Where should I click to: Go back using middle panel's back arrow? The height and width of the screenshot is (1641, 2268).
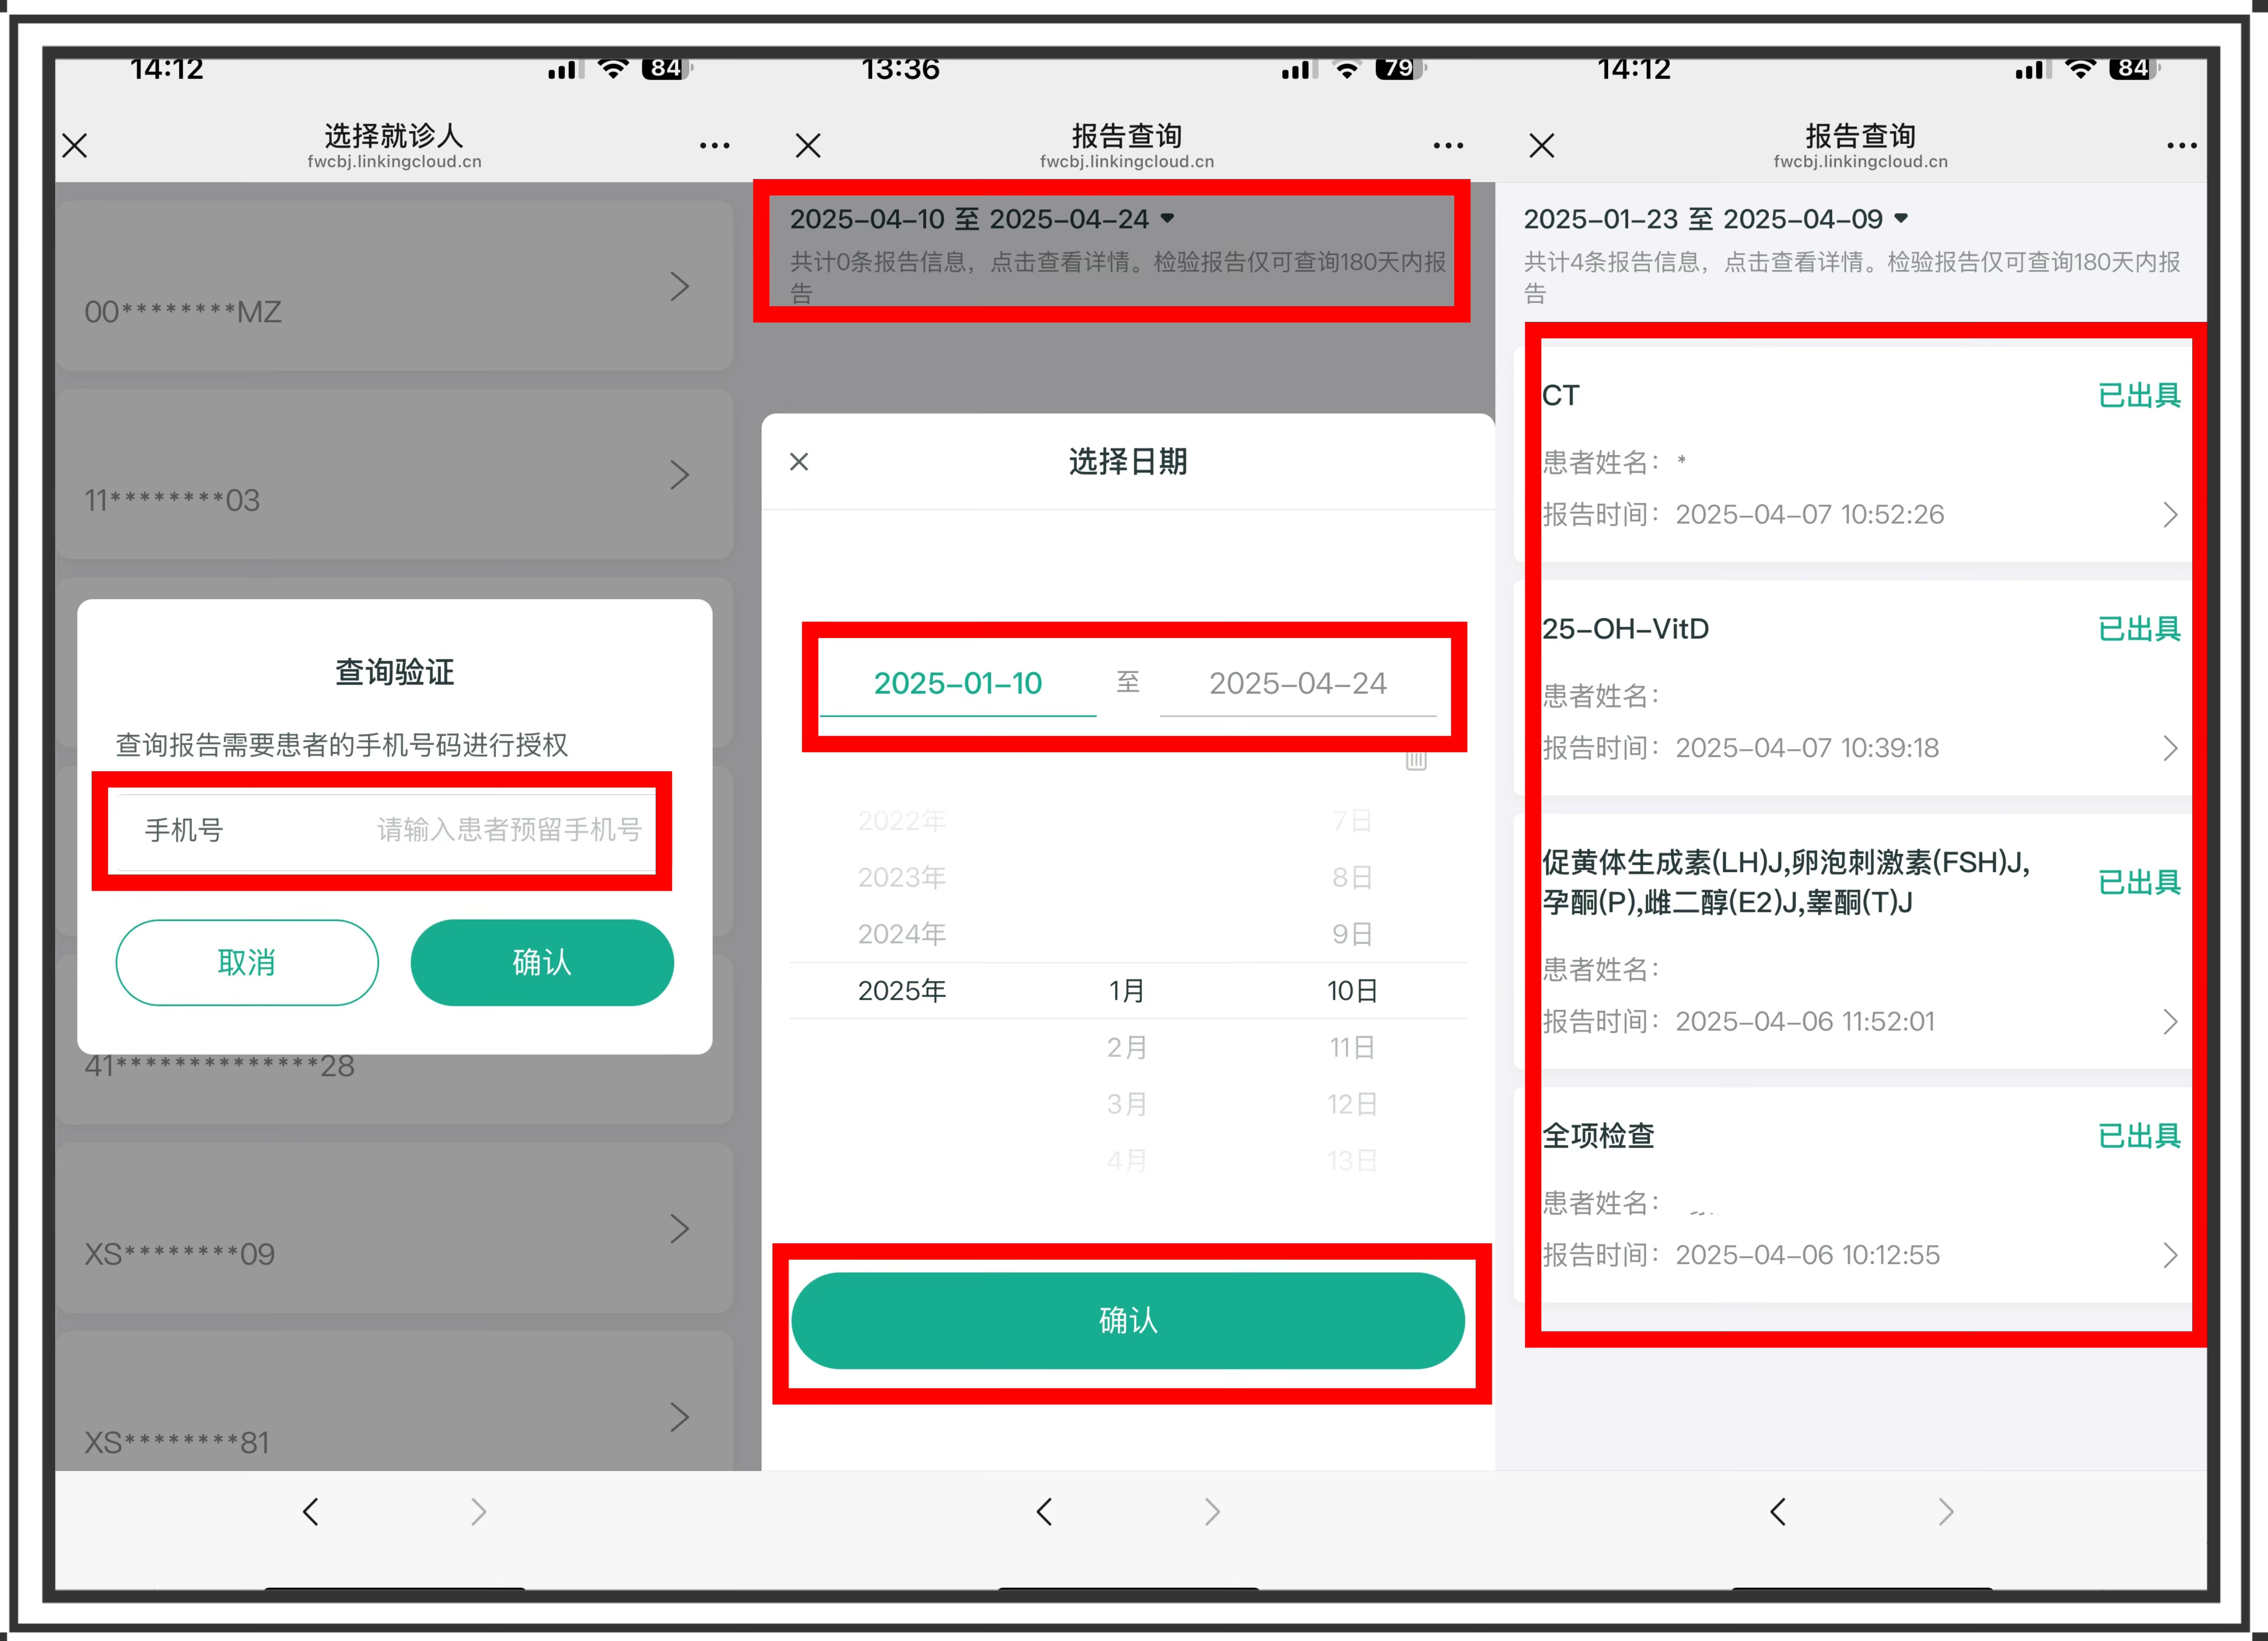[x=1045, y=1512]
